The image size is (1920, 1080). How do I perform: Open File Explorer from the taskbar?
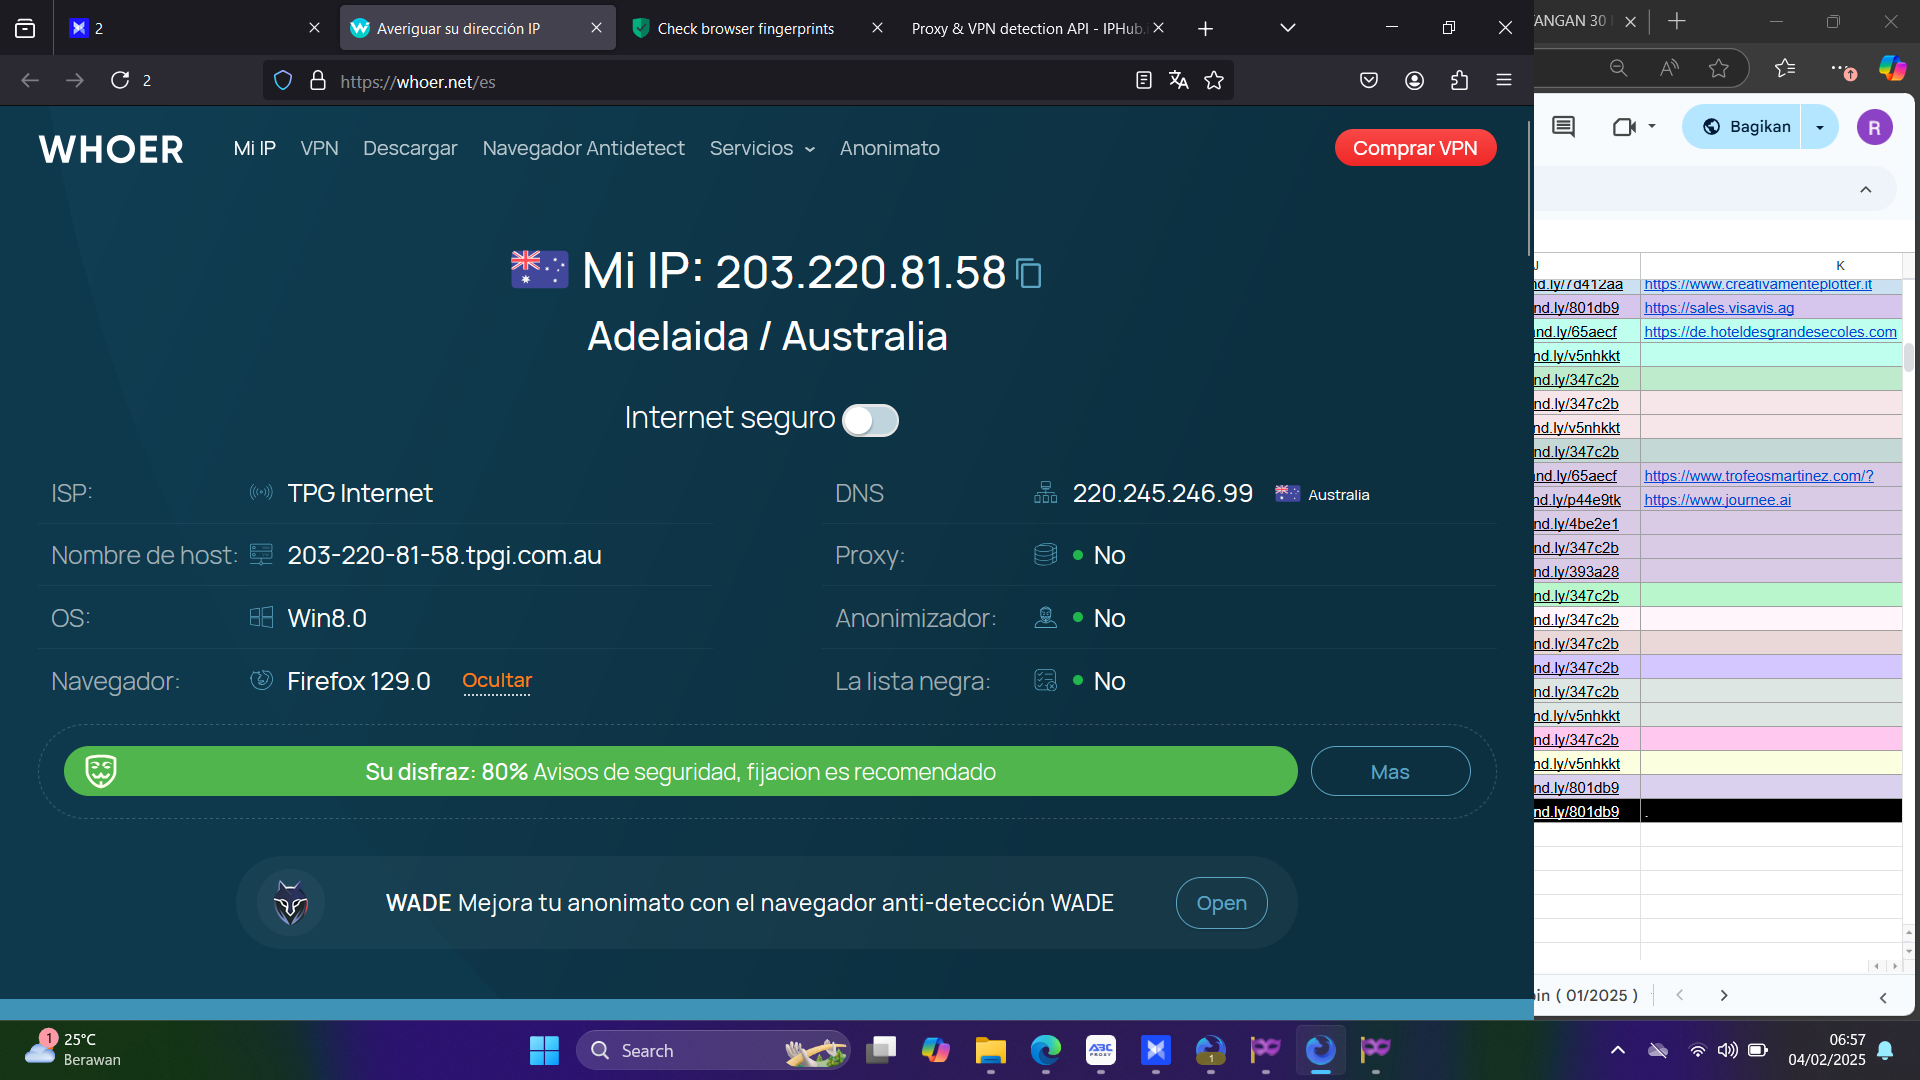click(990, 1050)
